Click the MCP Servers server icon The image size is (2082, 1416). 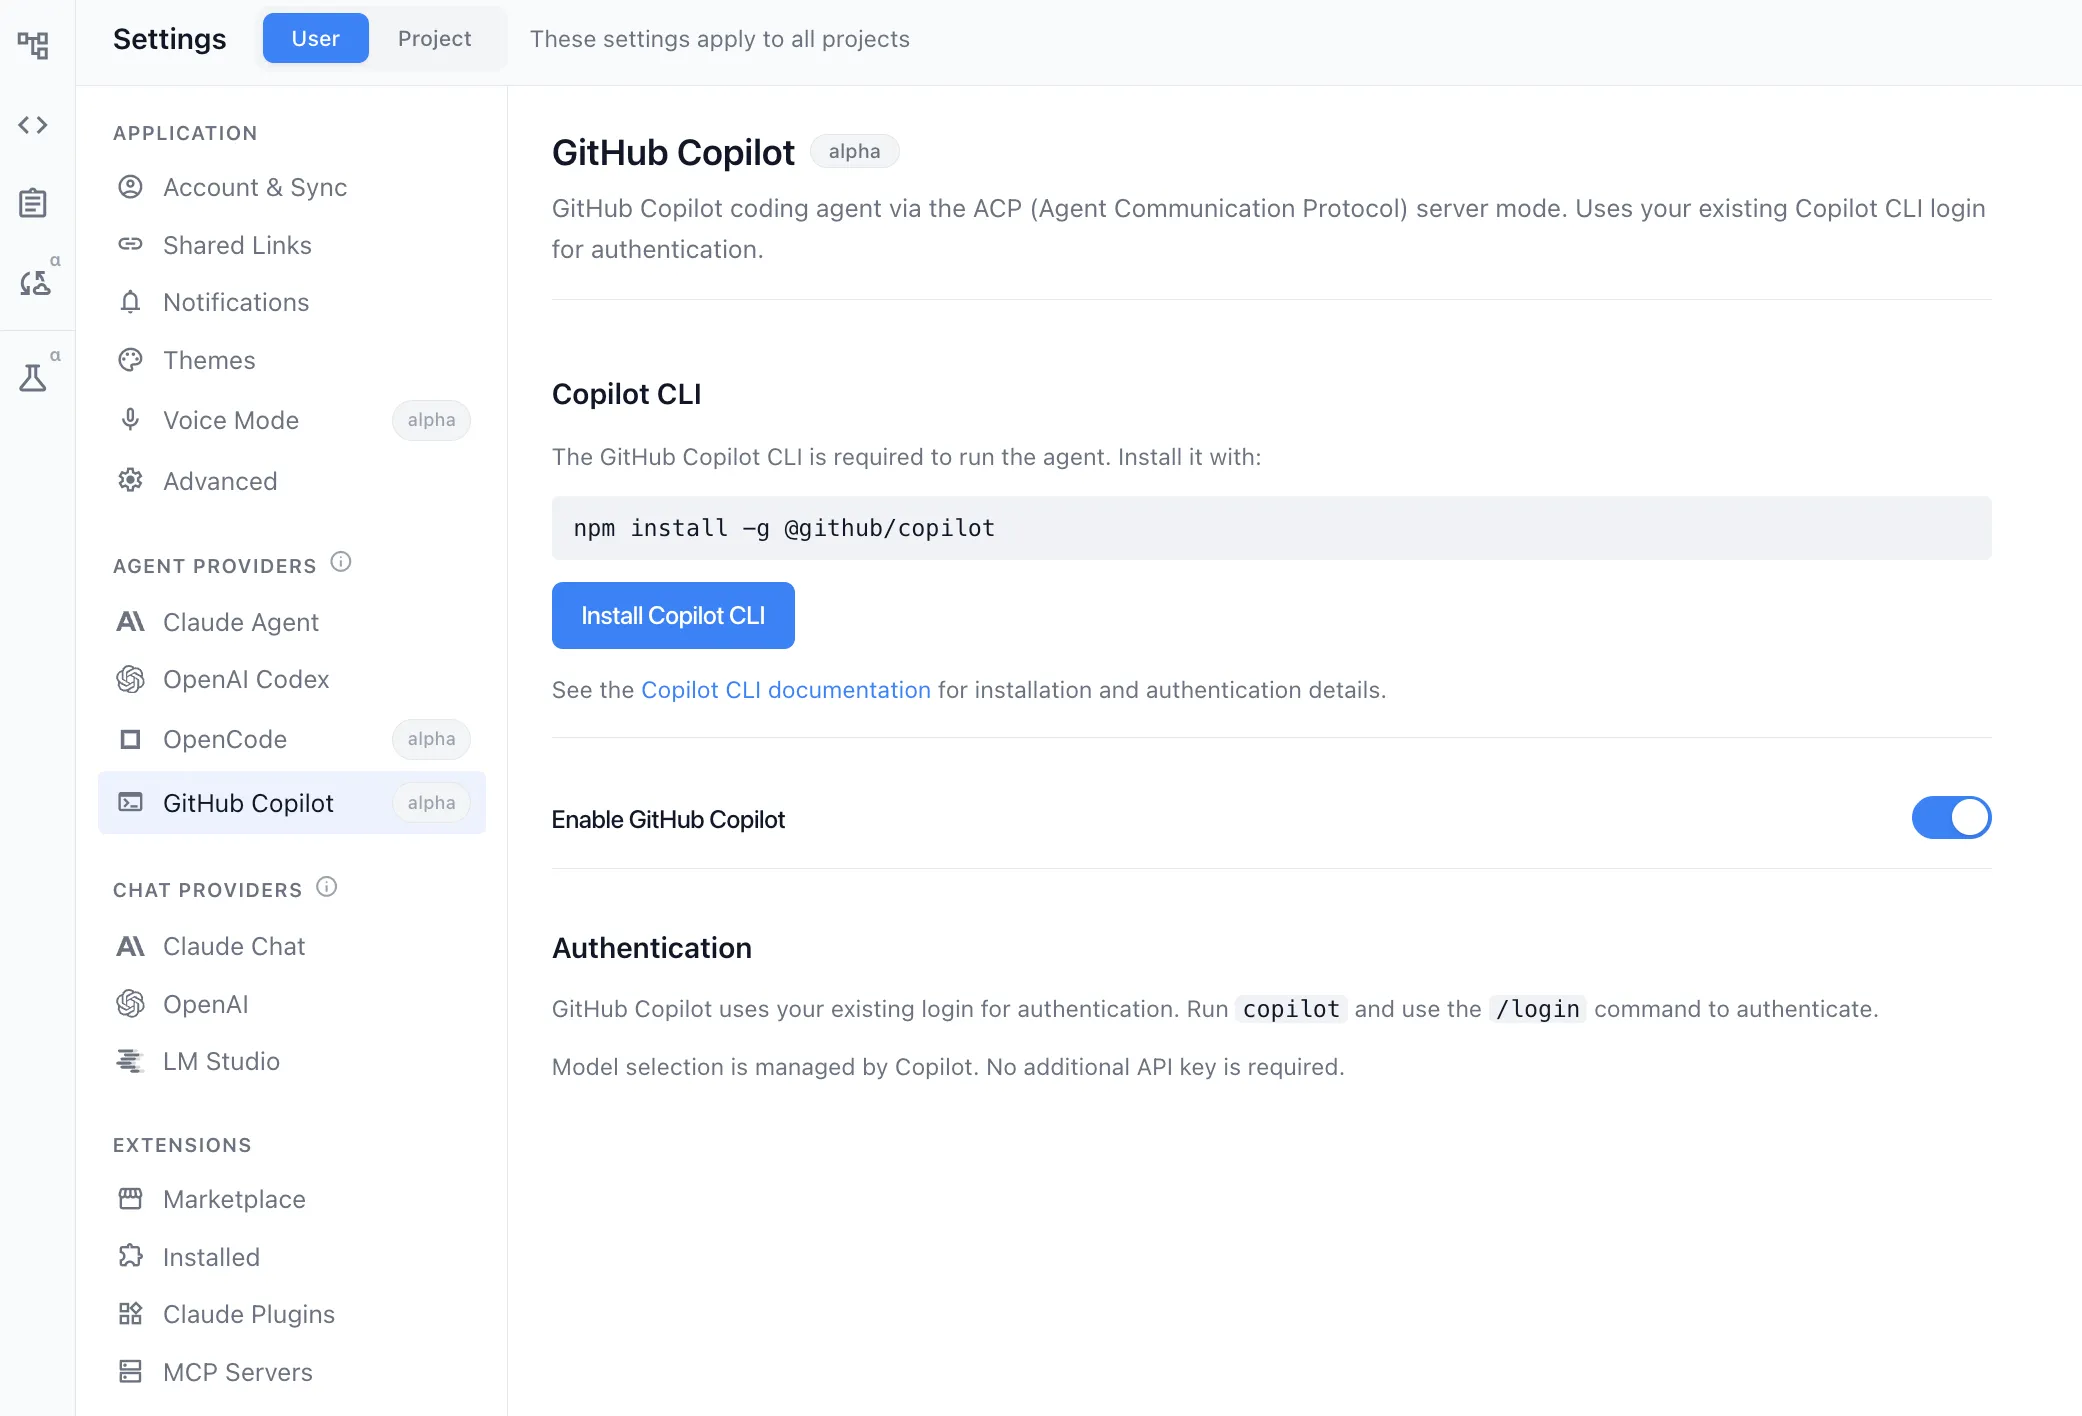point(131,1372)
